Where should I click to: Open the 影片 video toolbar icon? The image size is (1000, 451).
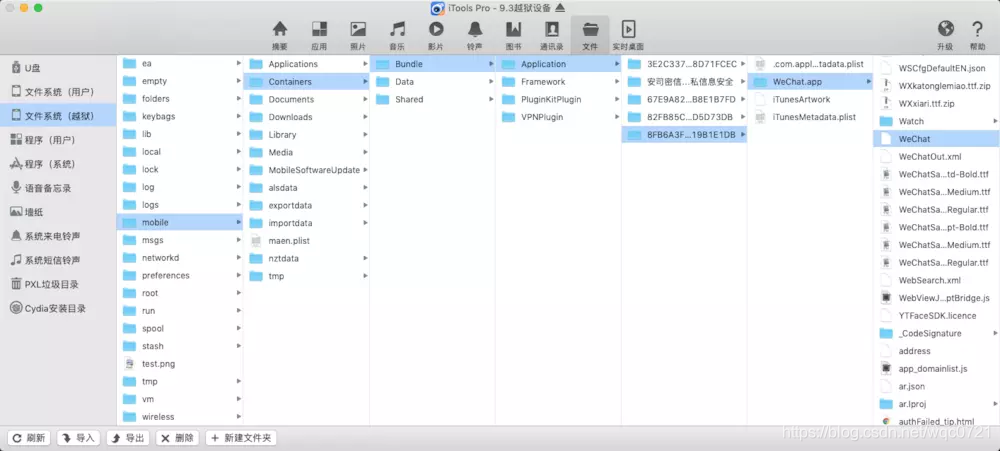pyautogui.click(x=436, y=35)
